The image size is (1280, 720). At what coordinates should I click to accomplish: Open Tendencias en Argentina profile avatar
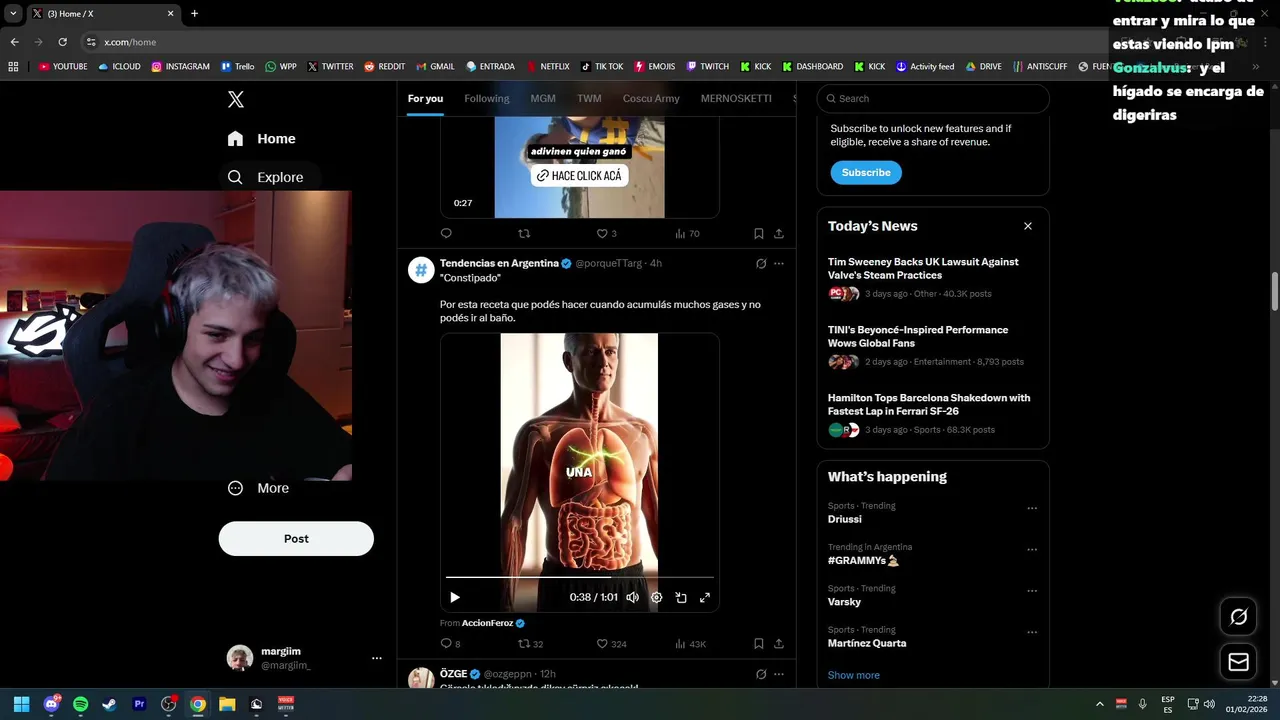point(421,270)
